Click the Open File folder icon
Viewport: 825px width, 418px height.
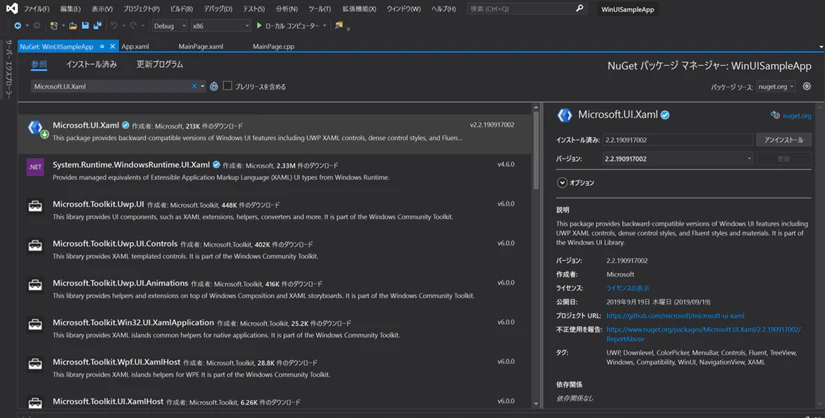73,25
